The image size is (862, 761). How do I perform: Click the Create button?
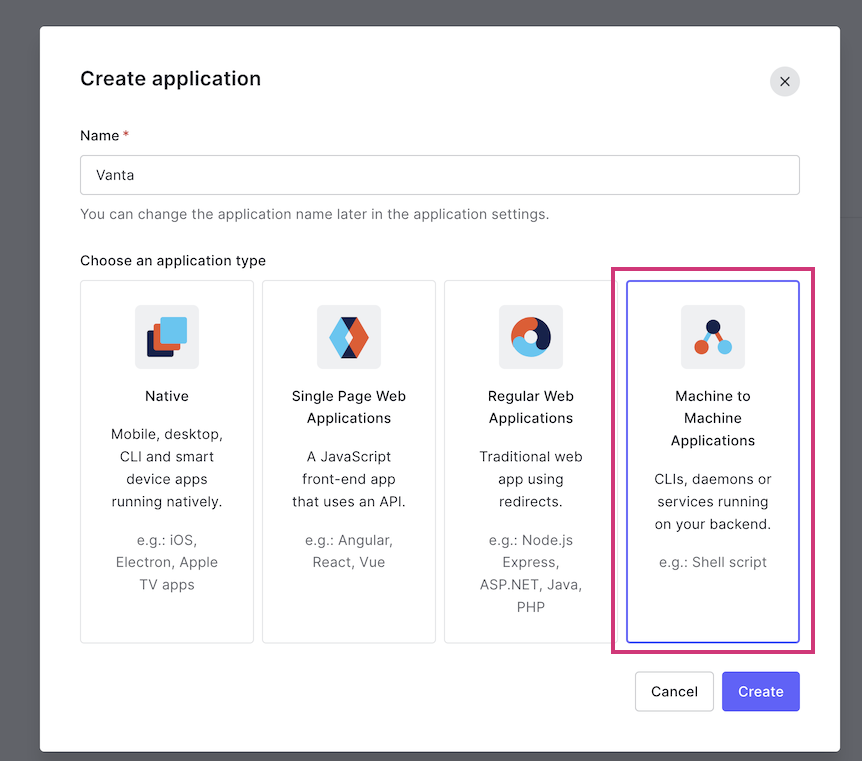pos(761,691)
